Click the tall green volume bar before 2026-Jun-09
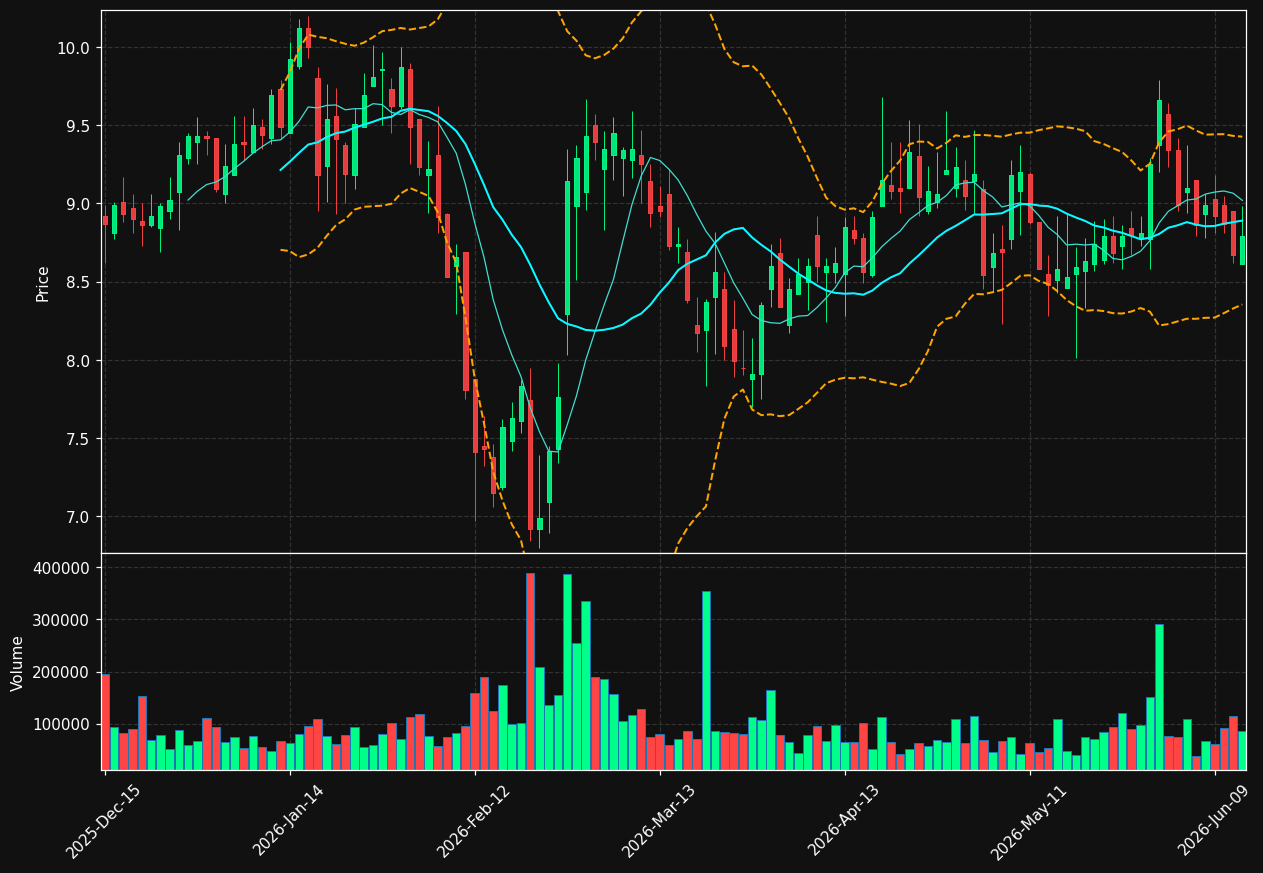Screen dimensions: 1263x873 [x=1159, y=697]
